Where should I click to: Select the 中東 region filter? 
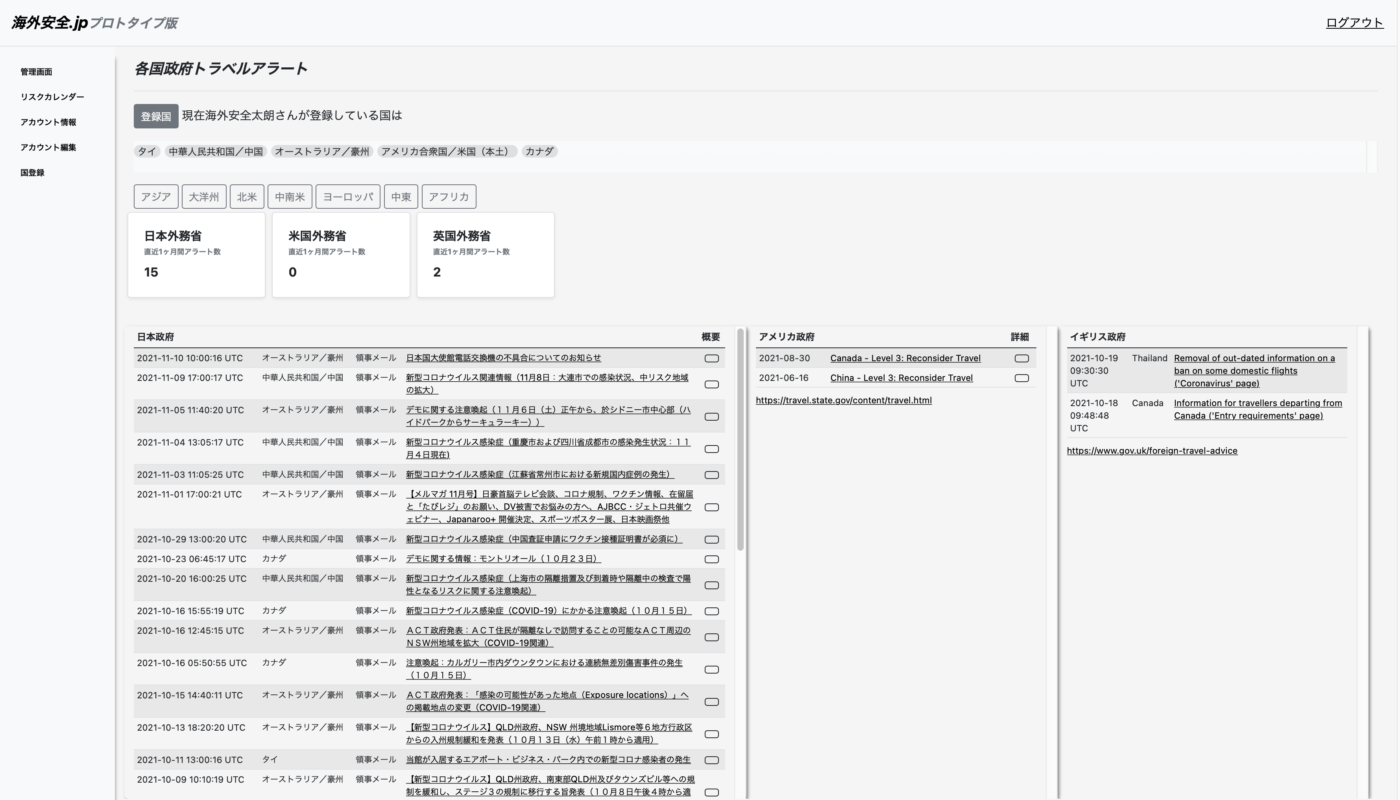click(401, 197)
